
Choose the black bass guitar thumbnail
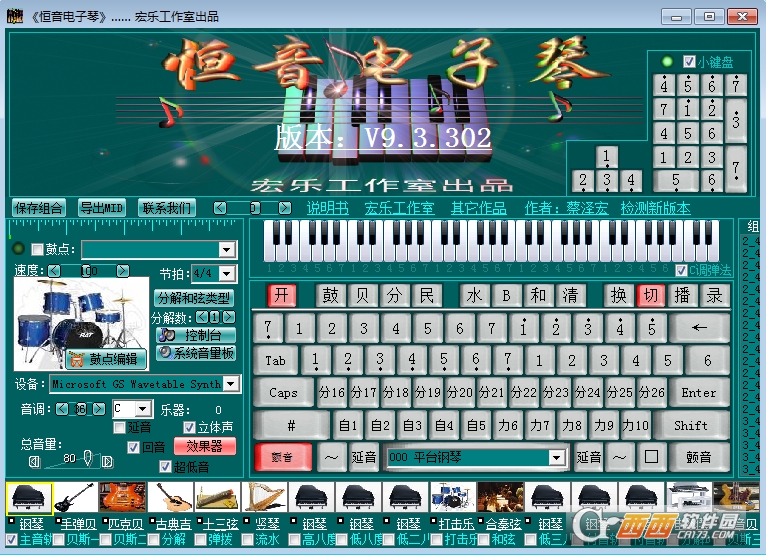click(x=75, y=497)
